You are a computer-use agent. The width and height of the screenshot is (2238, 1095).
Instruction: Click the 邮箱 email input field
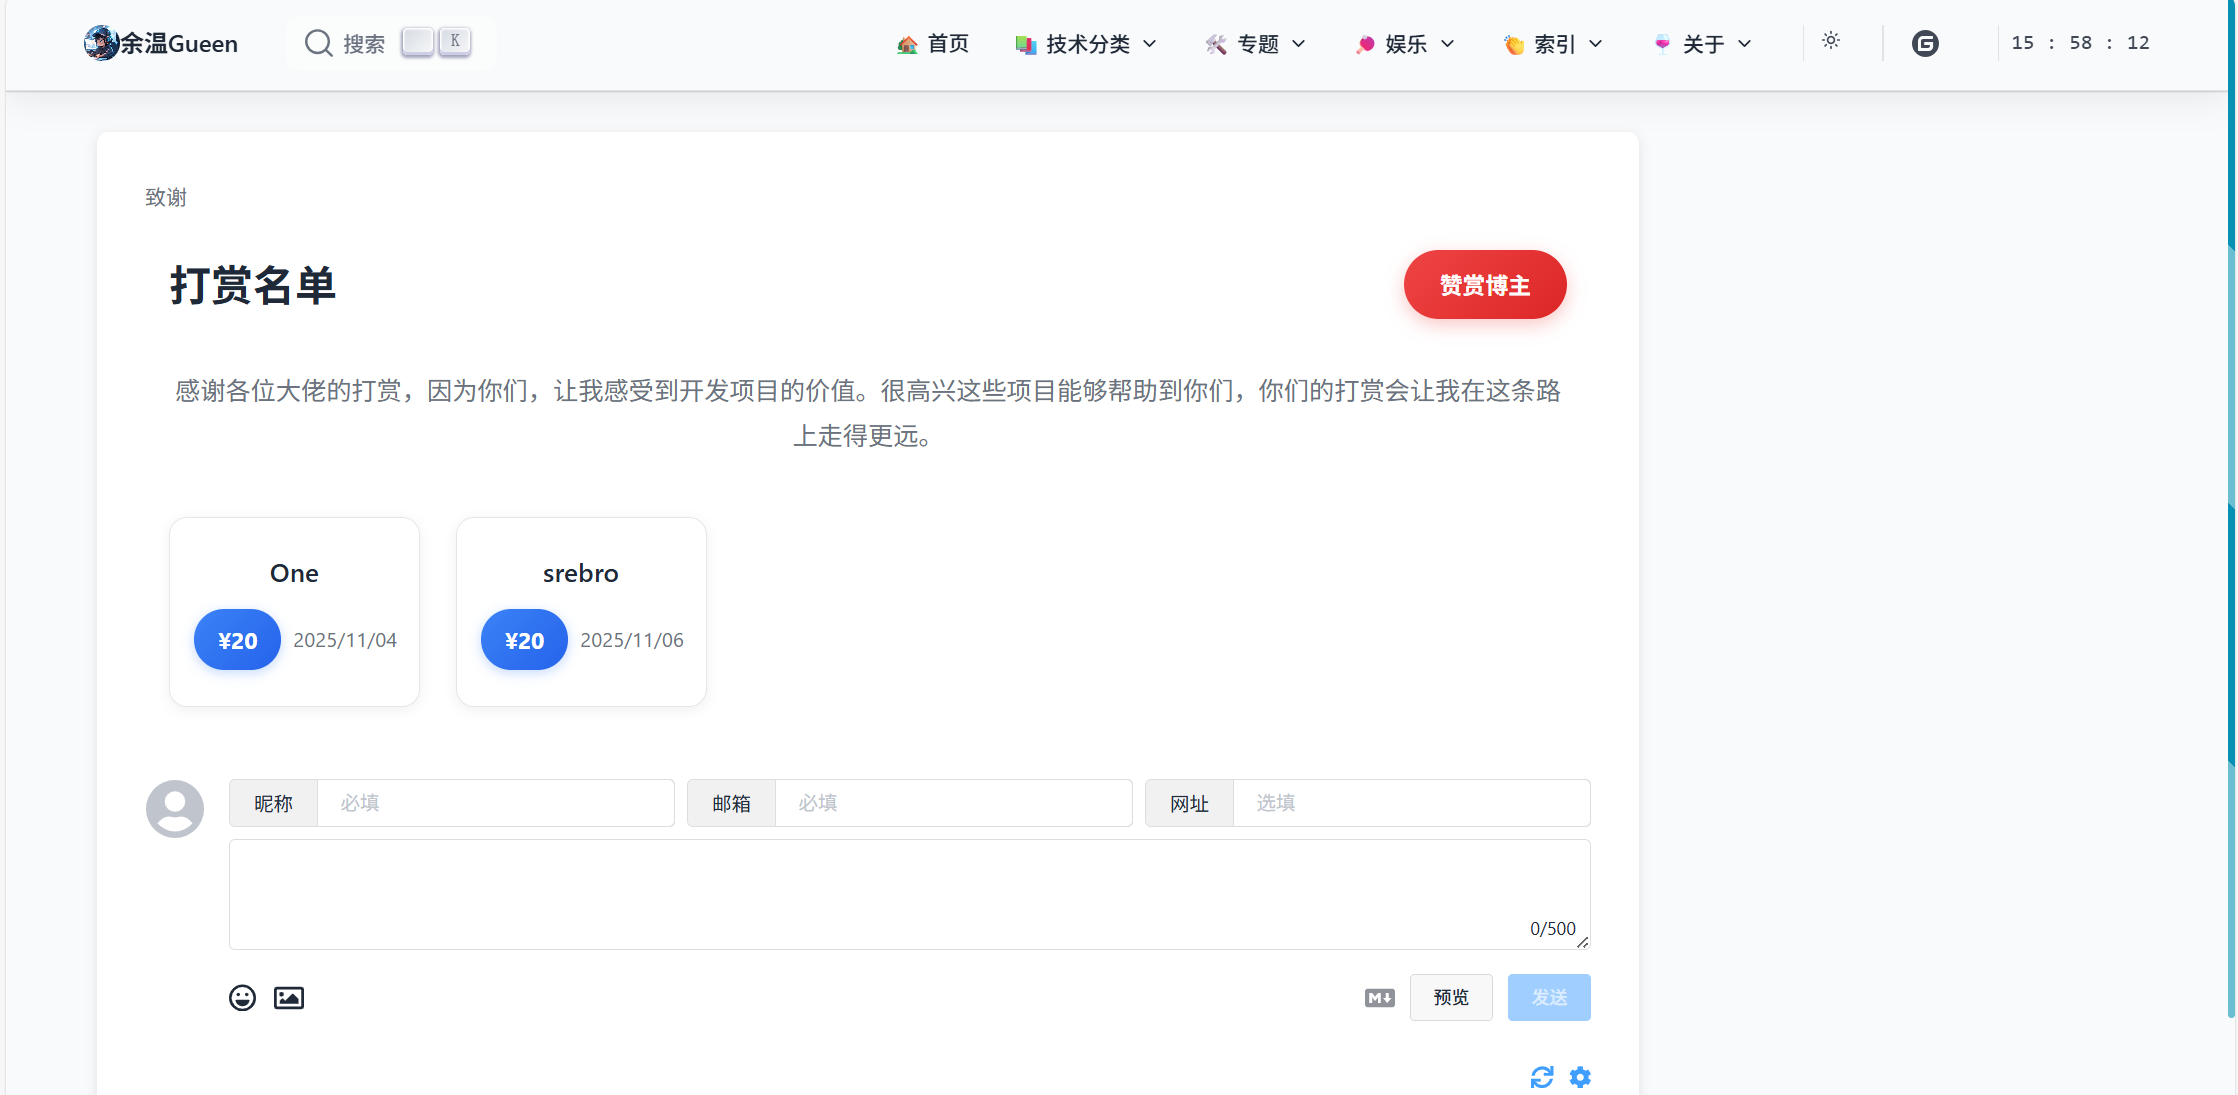tap(952, 803)
